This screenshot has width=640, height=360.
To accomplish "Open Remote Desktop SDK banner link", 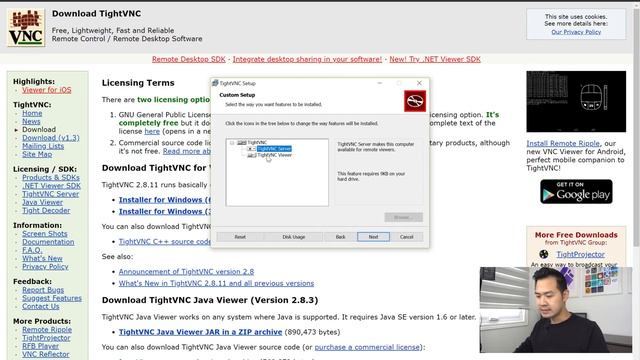I will 189,59.
